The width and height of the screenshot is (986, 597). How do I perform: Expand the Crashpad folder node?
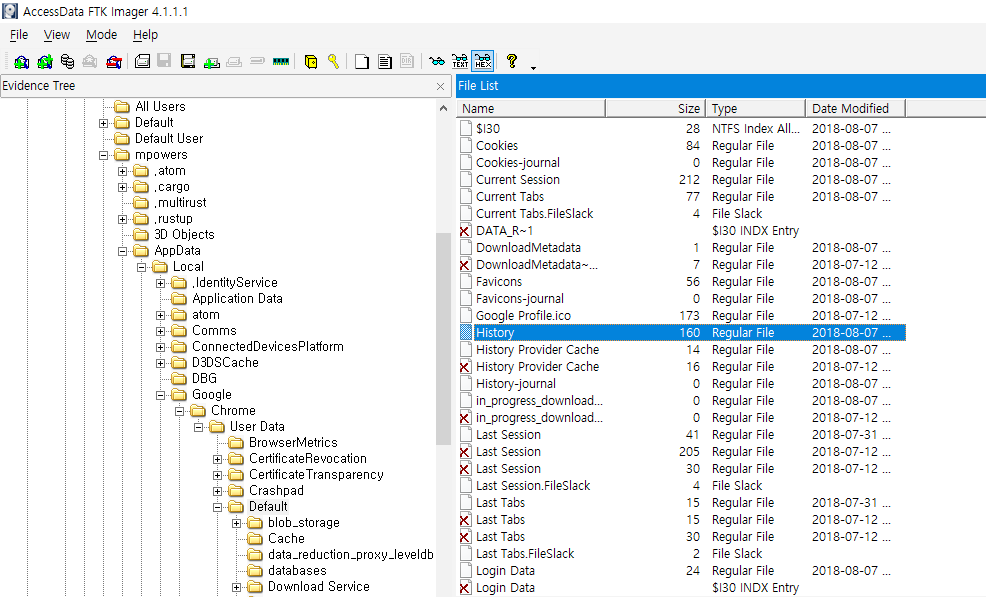(x=218, y=491)
